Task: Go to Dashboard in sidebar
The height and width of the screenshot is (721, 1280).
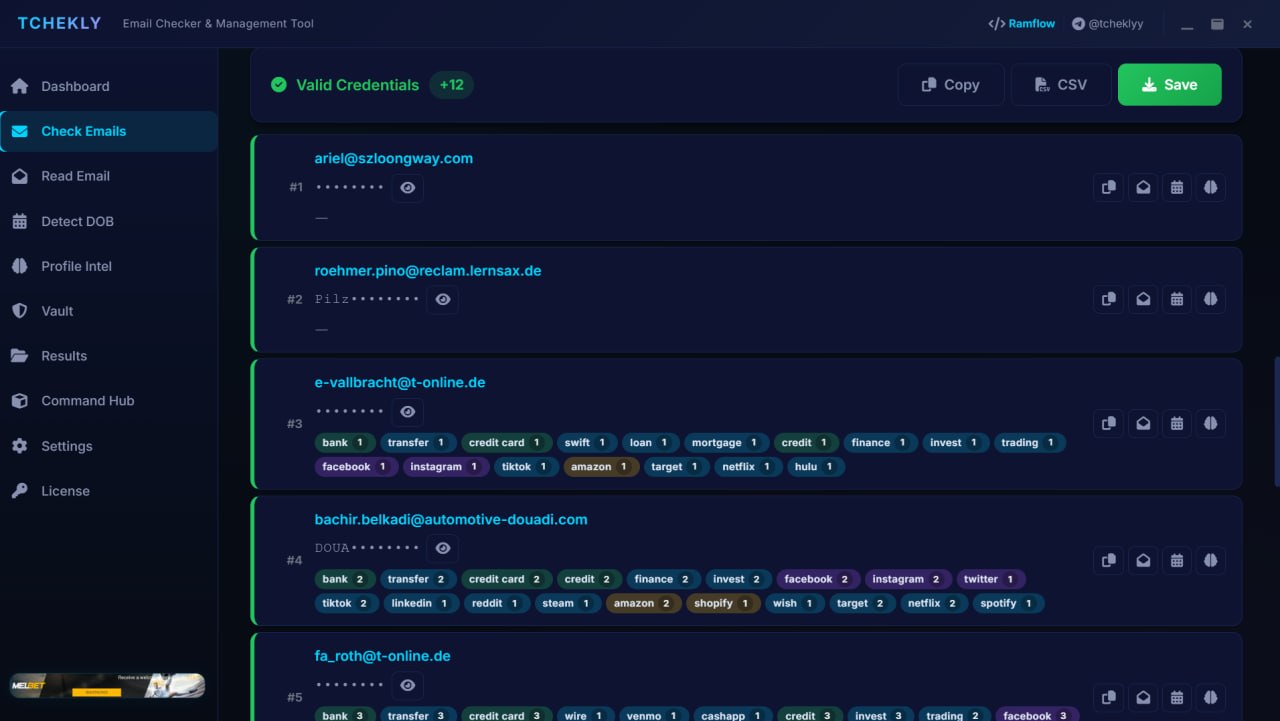Action: click(109, 86)
